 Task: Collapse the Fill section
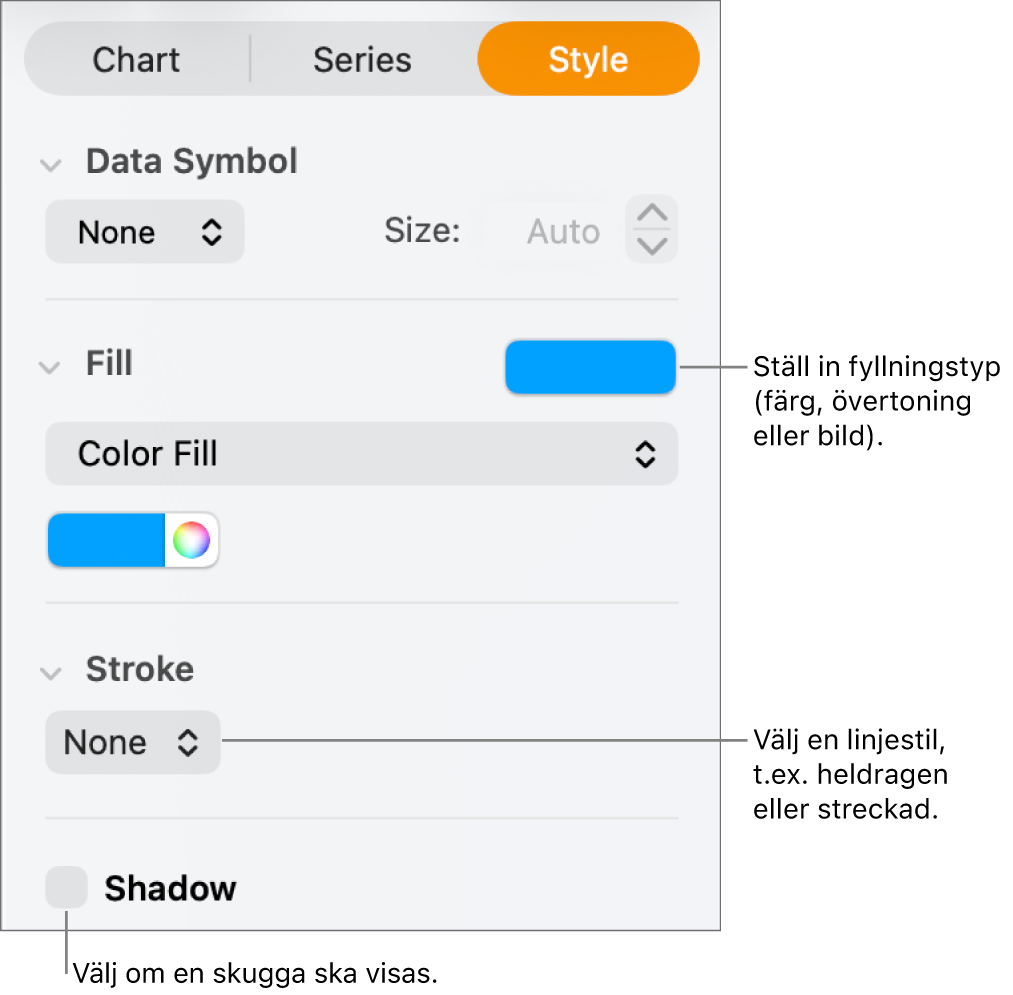(x=50, y=367)
